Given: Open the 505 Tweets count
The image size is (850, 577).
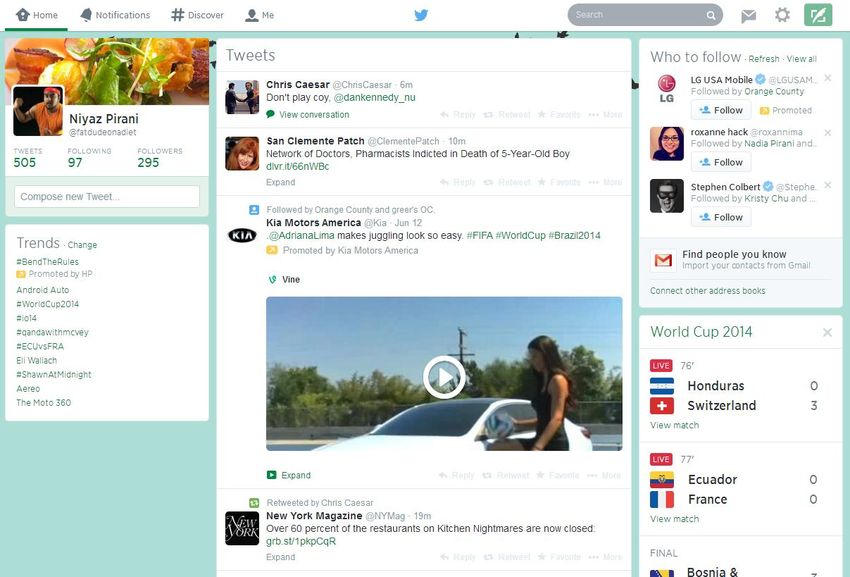Looking at the screenshot, I should tap(27, 158).
